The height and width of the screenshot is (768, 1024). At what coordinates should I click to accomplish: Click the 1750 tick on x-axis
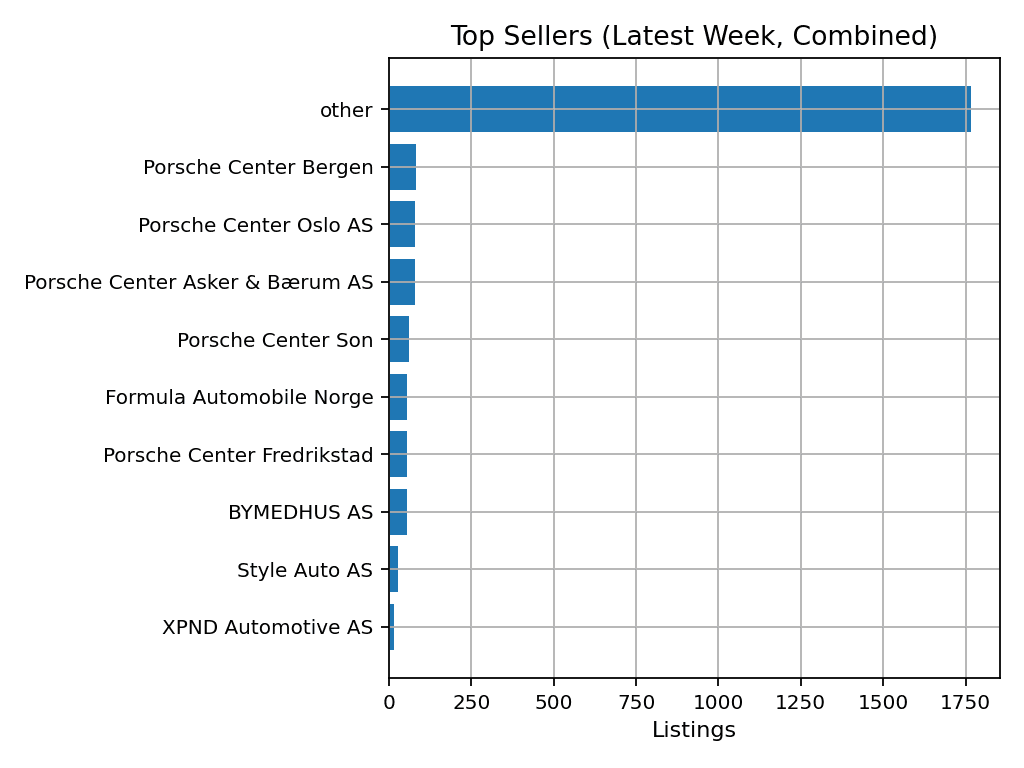(965, 702)
